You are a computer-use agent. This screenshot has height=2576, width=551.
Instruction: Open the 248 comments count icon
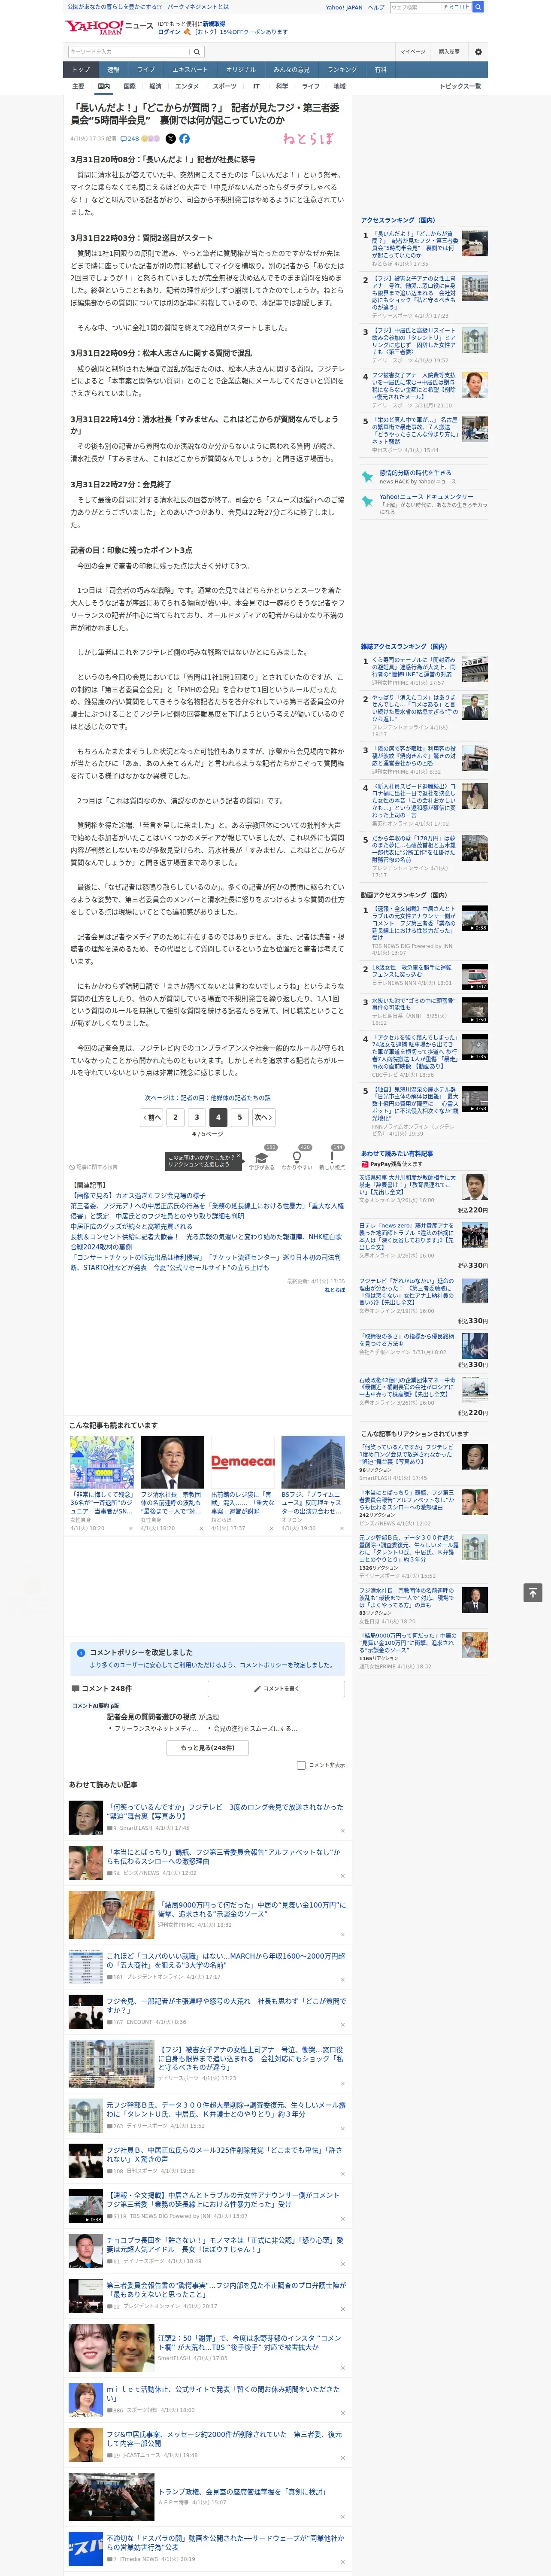(x=130, y=139)
